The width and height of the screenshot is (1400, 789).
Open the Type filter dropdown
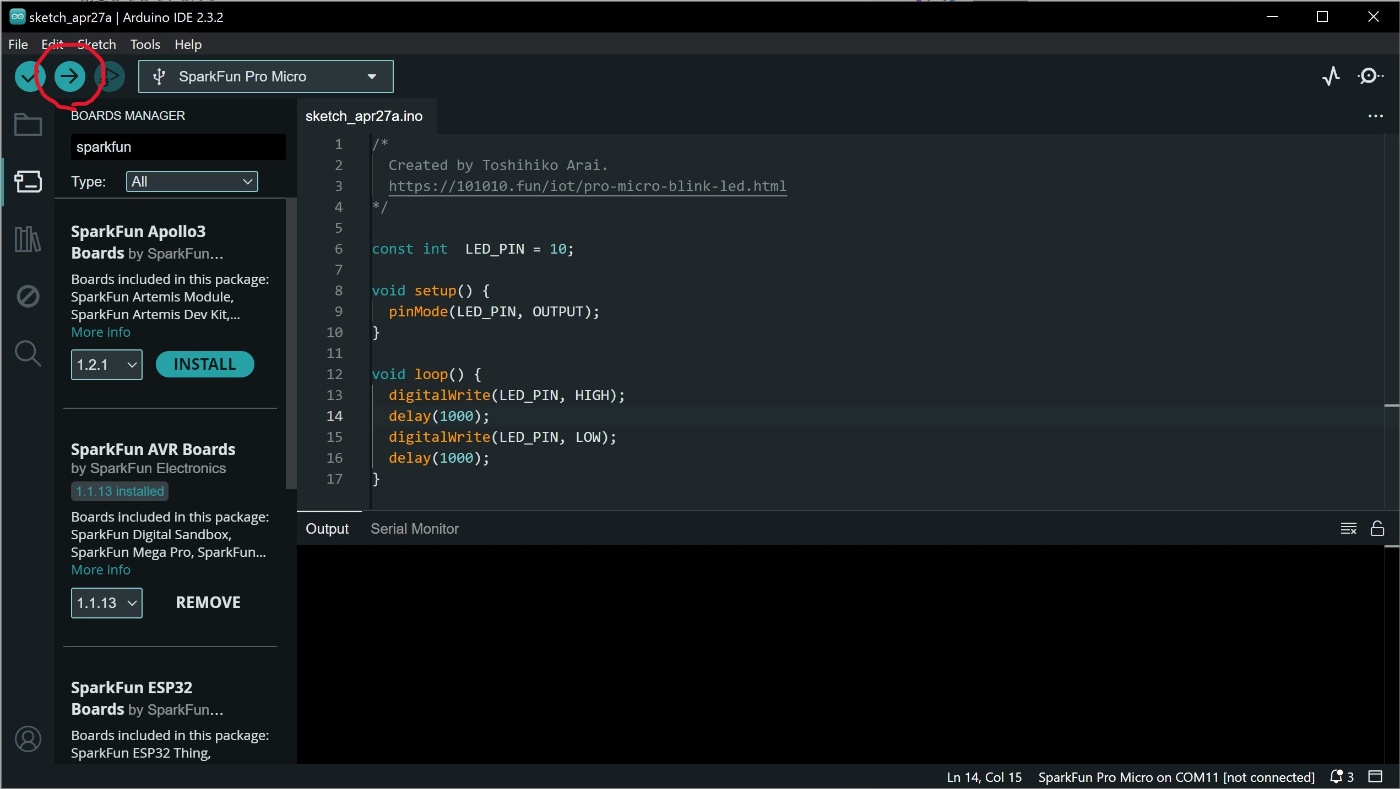(x=192, y=181)
